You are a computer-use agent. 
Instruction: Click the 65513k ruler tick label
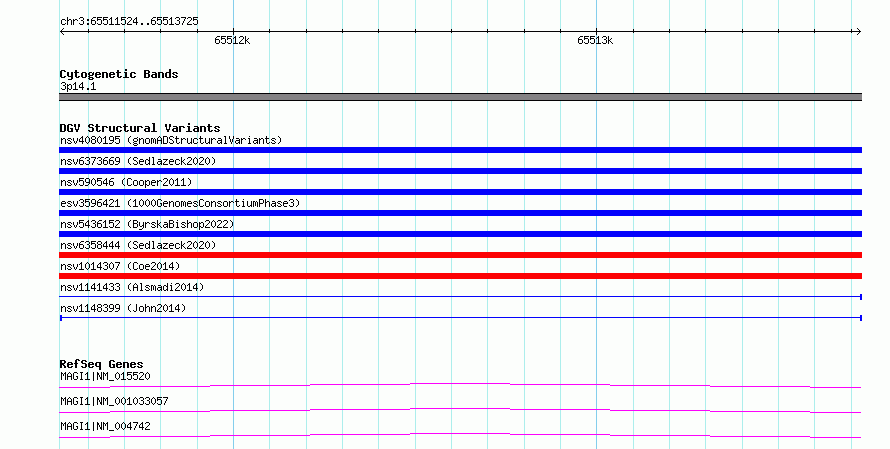[595, 40]
